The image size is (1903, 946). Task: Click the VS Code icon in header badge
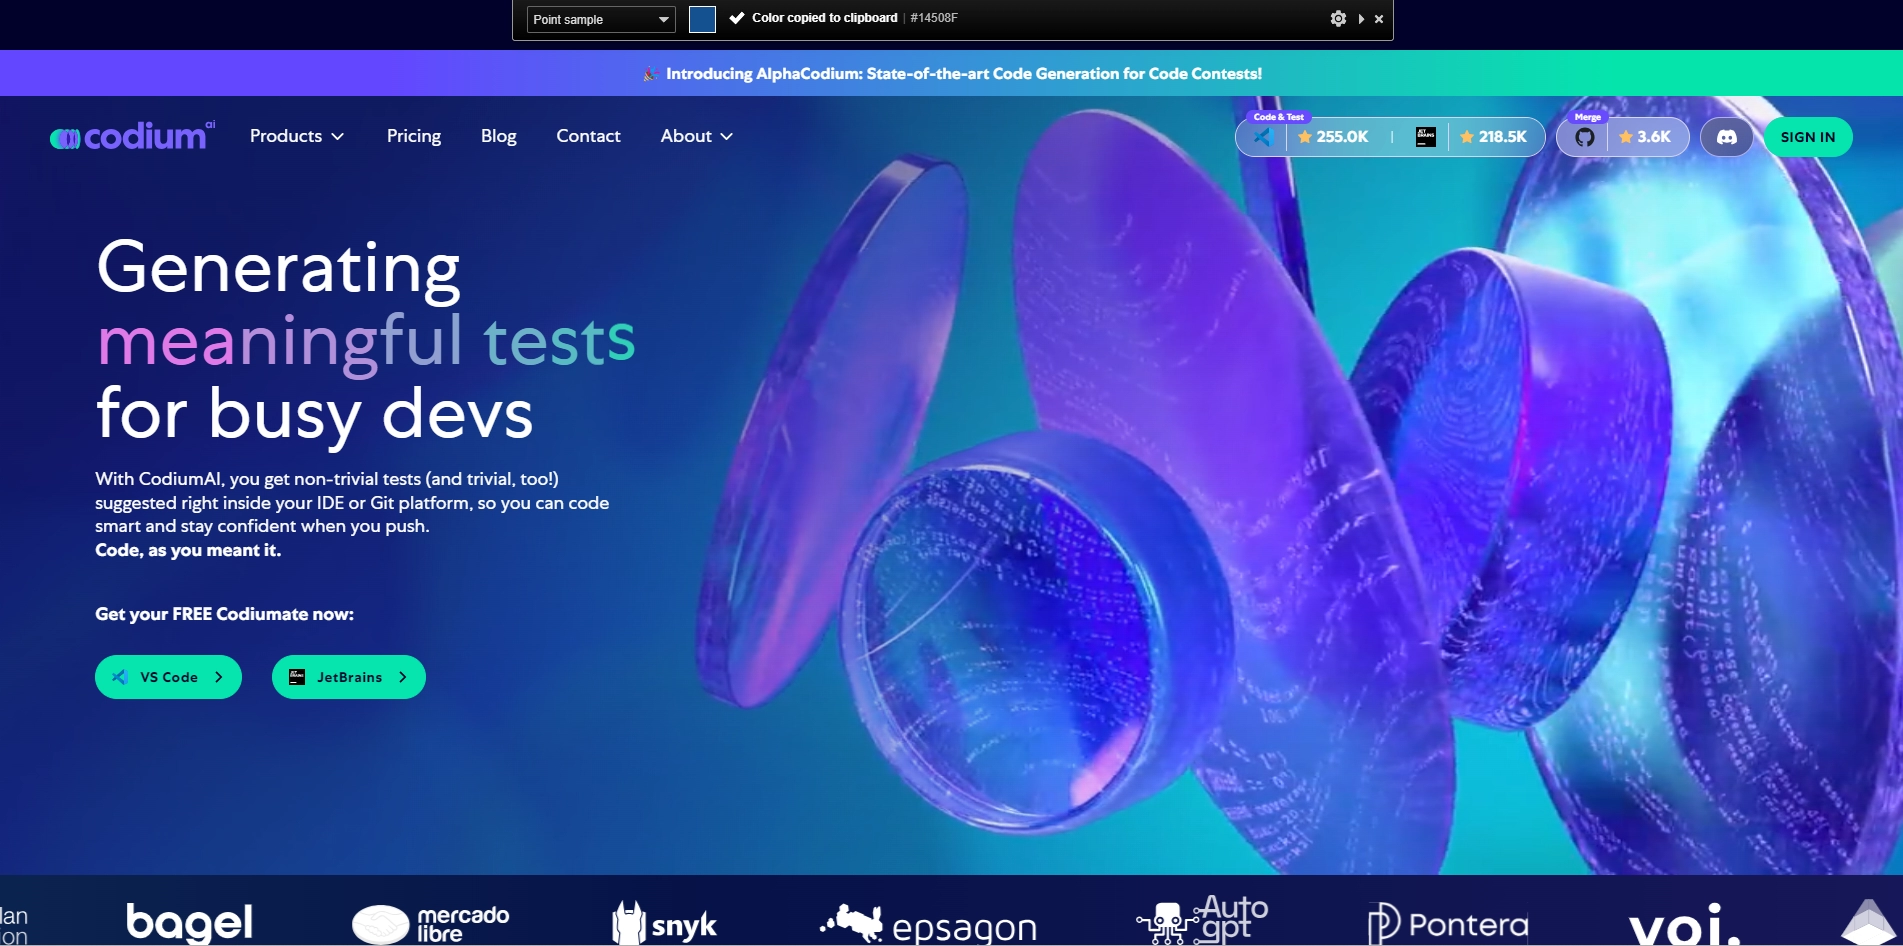1262,137
